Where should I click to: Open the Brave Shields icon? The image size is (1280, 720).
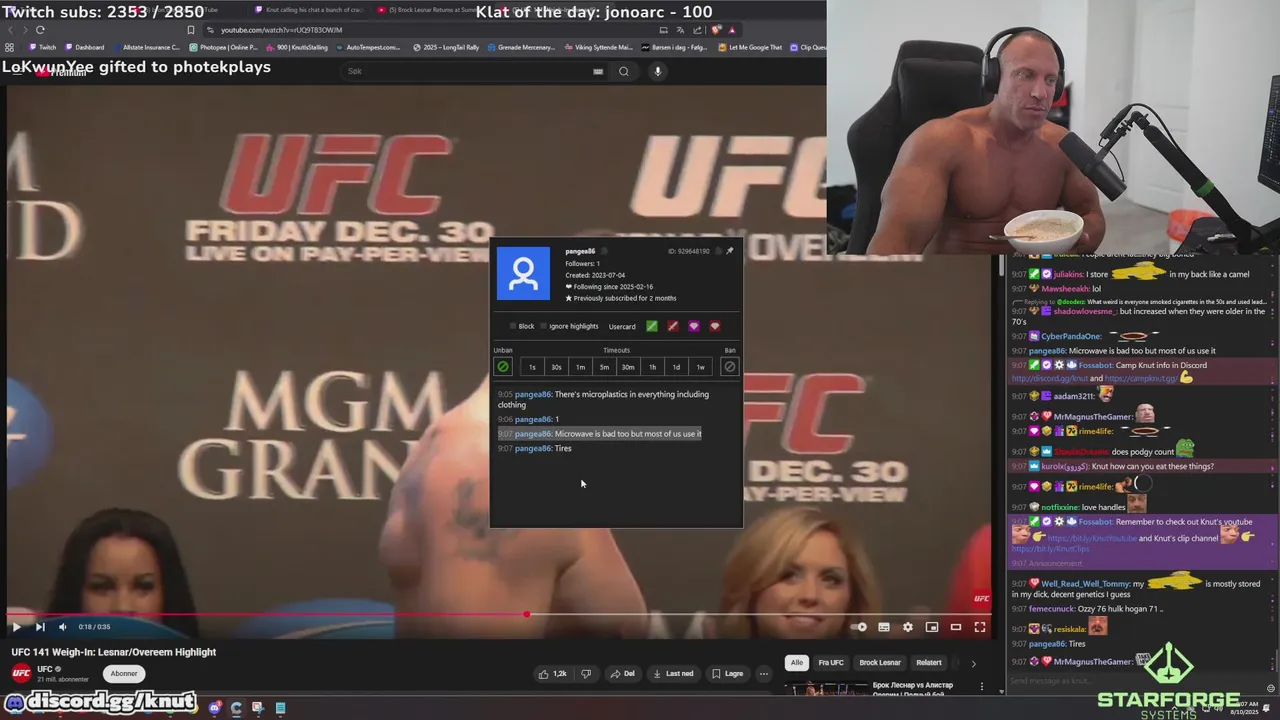coord(716,30)
